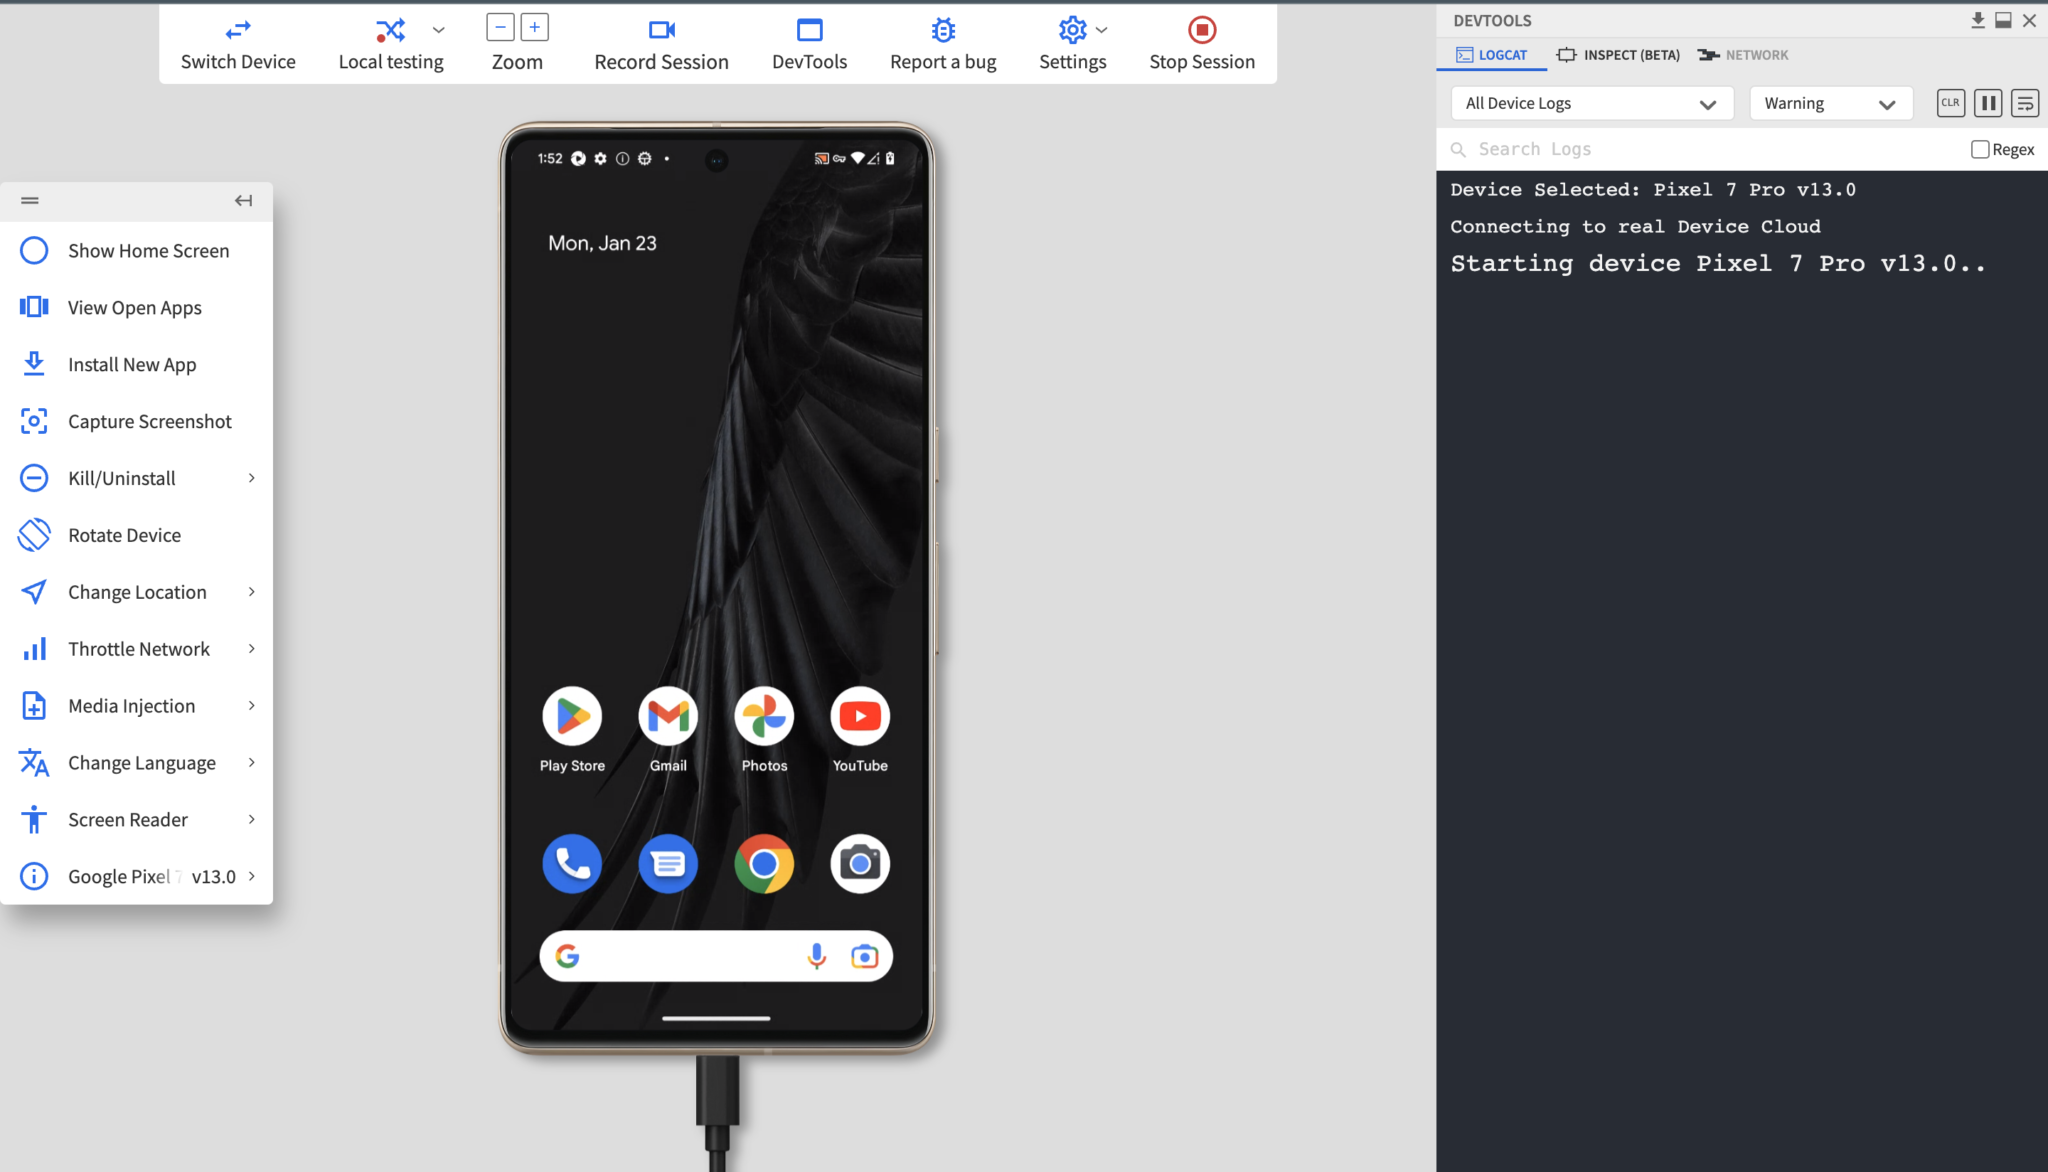This screenshot has height=1172, width=2048.
Task: Click Show Home Screen option
Action: tap(148, 251)
